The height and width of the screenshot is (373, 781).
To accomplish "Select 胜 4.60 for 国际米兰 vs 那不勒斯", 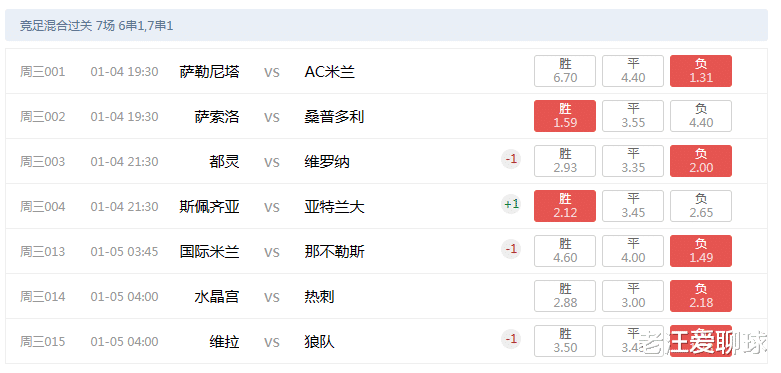I will [x=565, y=251].
